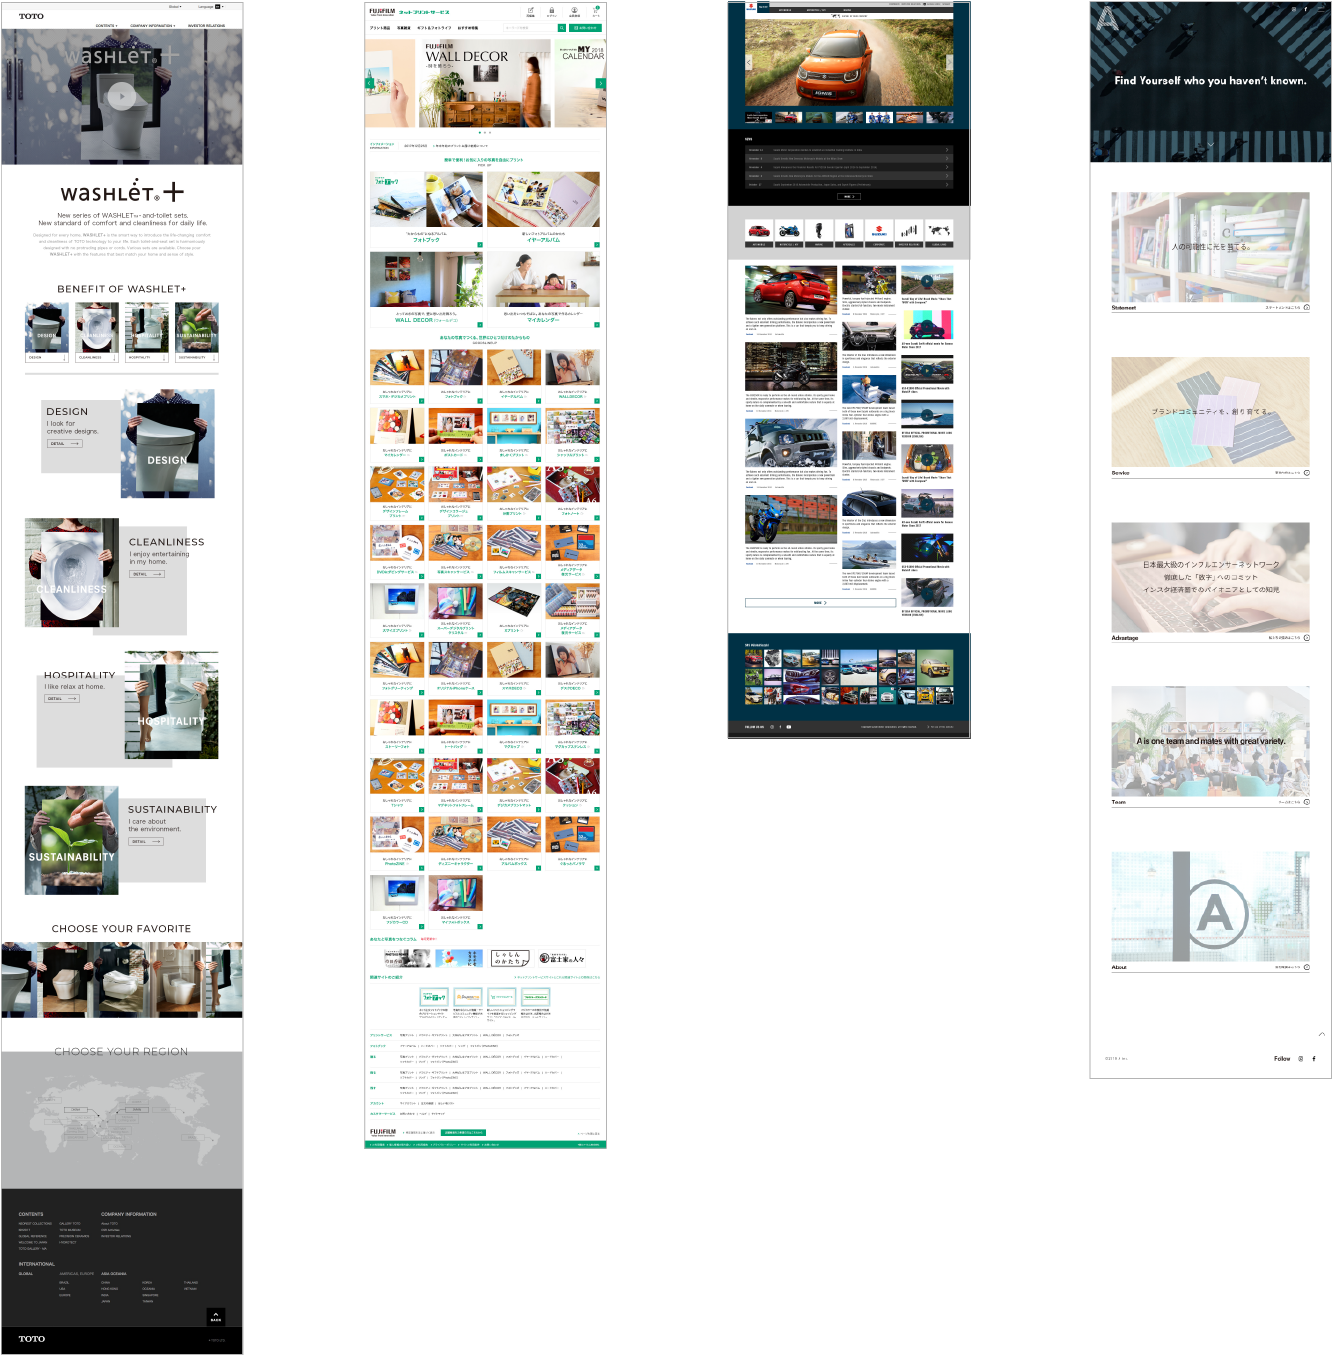Open the My Calendar feature card

point(543,288)
